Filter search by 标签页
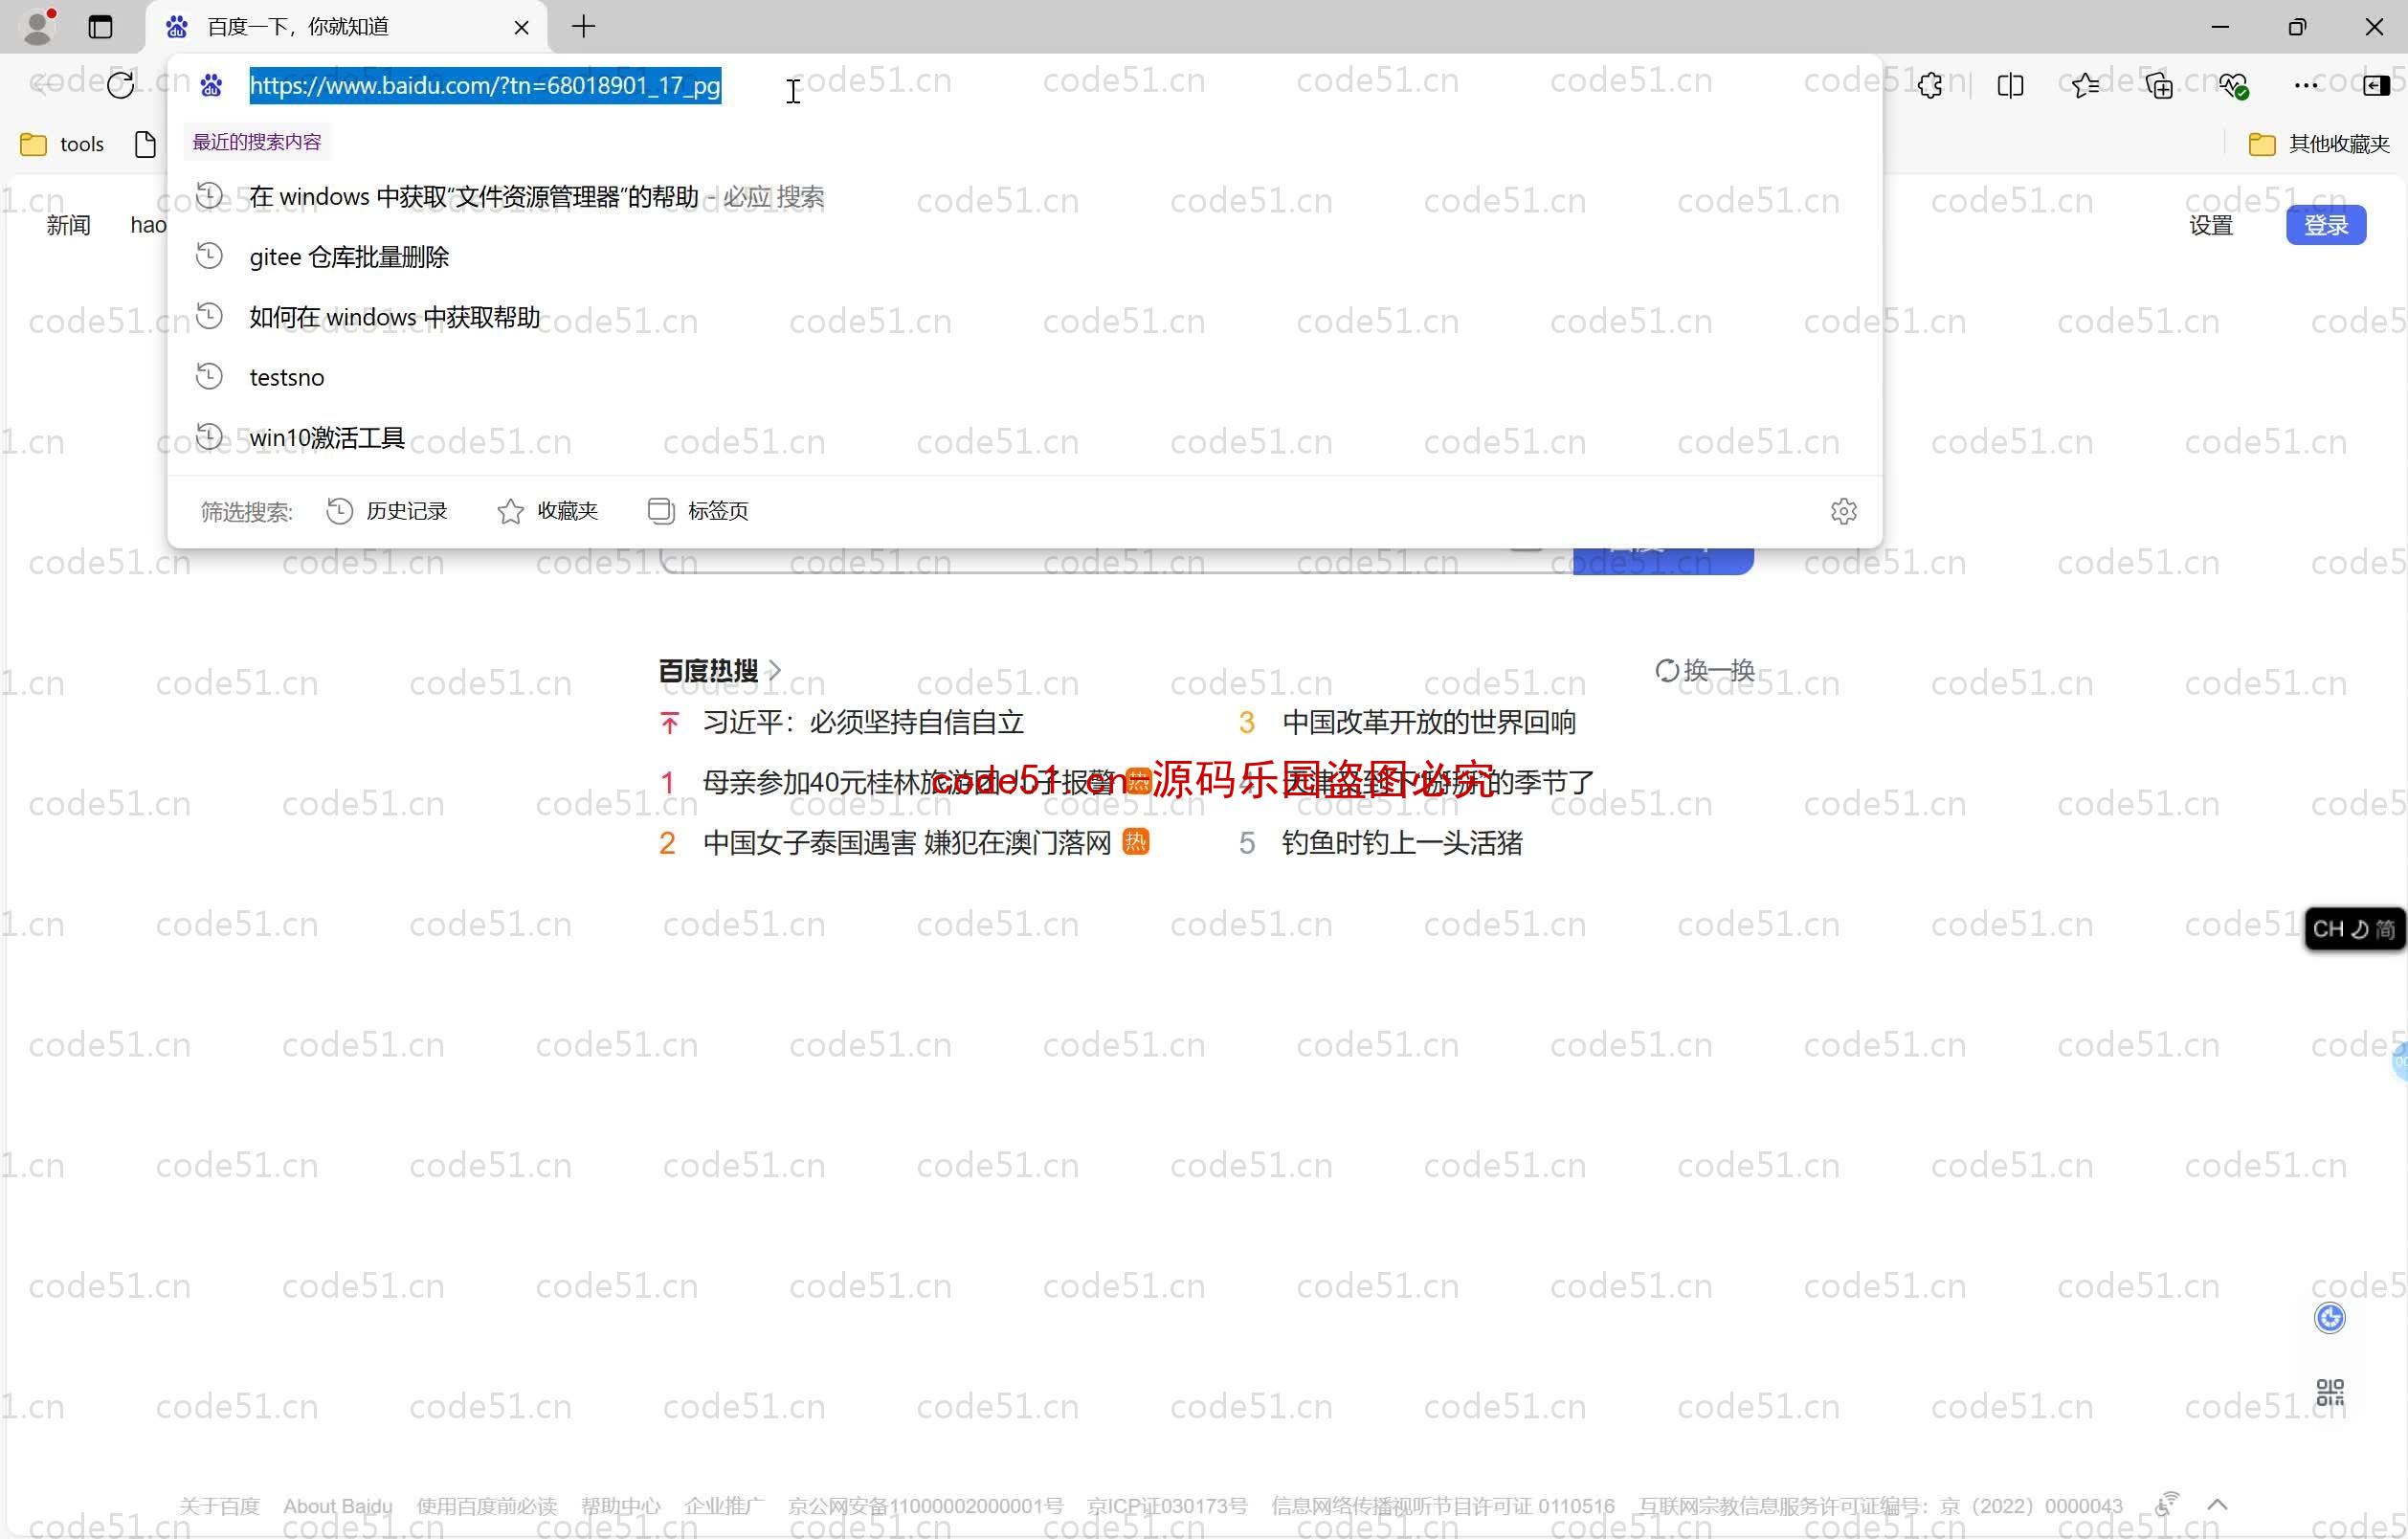 [x=698, y=511]
